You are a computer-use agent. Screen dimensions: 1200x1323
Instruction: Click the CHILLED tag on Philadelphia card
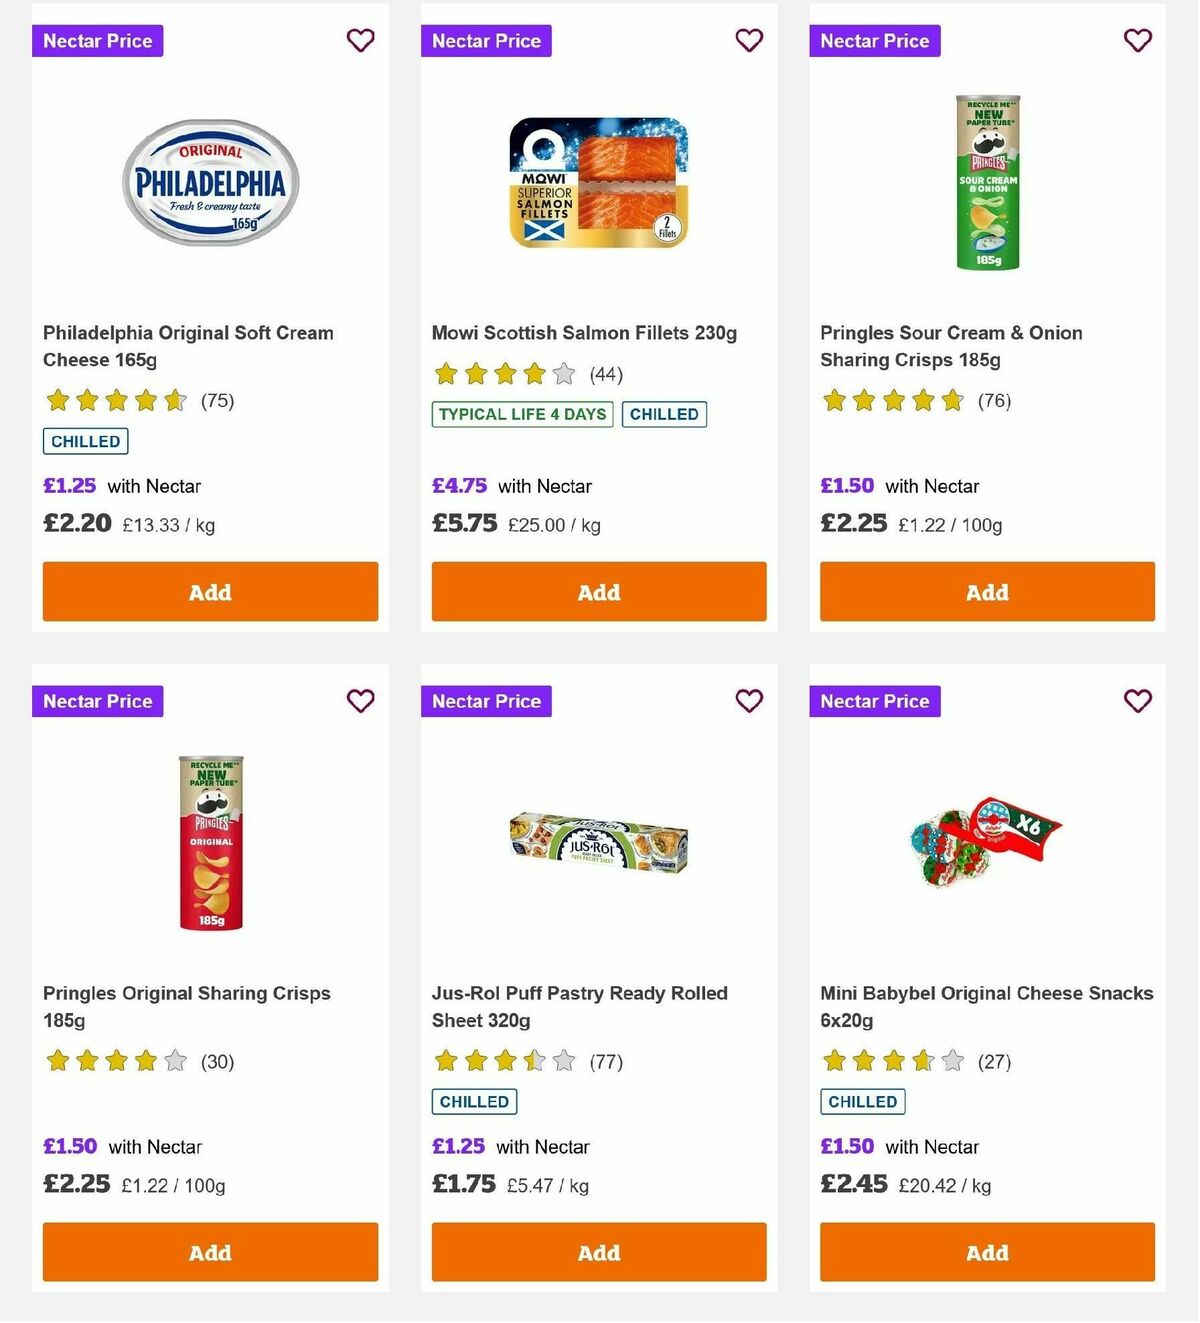tap(84, 440)
